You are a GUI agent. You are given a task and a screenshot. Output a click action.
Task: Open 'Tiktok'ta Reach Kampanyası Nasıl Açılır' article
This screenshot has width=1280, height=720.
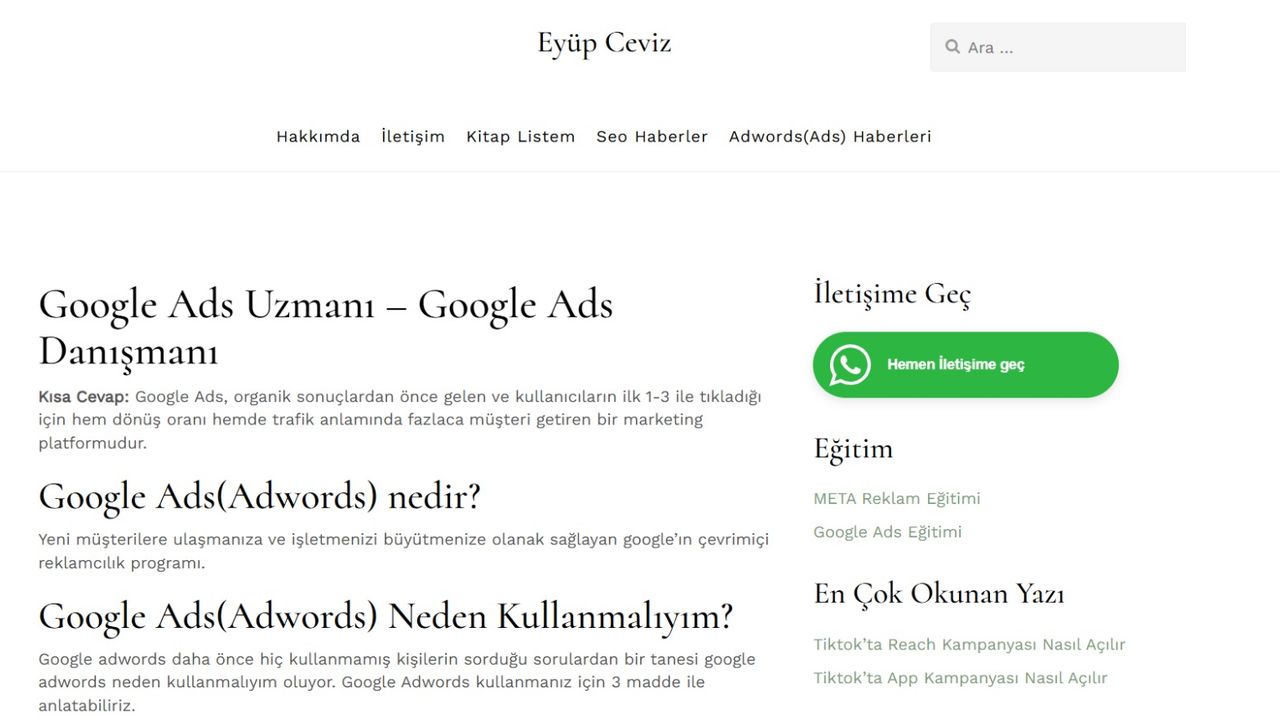tap(969, 645)
